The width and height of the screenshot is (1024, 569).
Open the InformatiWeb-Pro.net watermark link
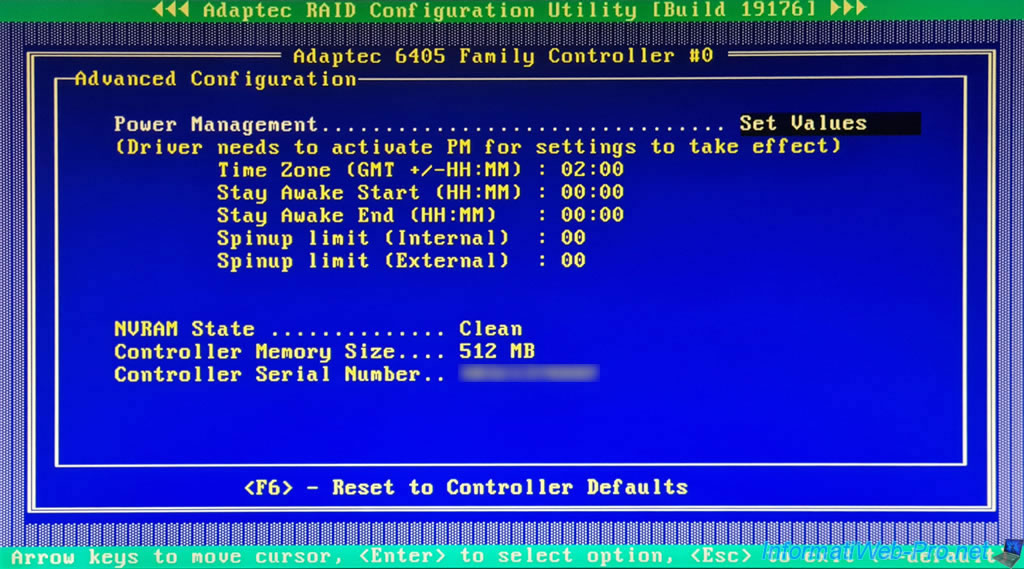(x=875, y=551)
